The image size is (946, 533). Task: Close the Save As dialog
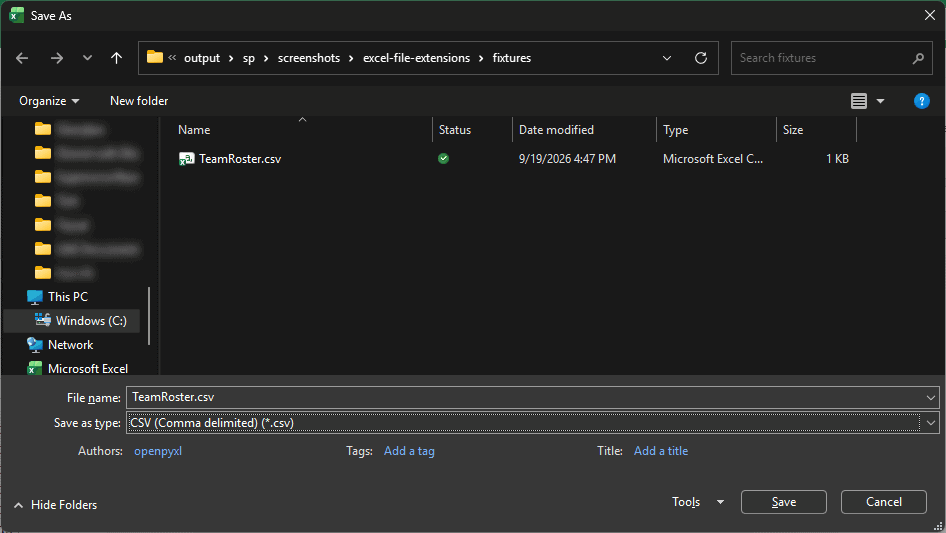click(930, 15)
